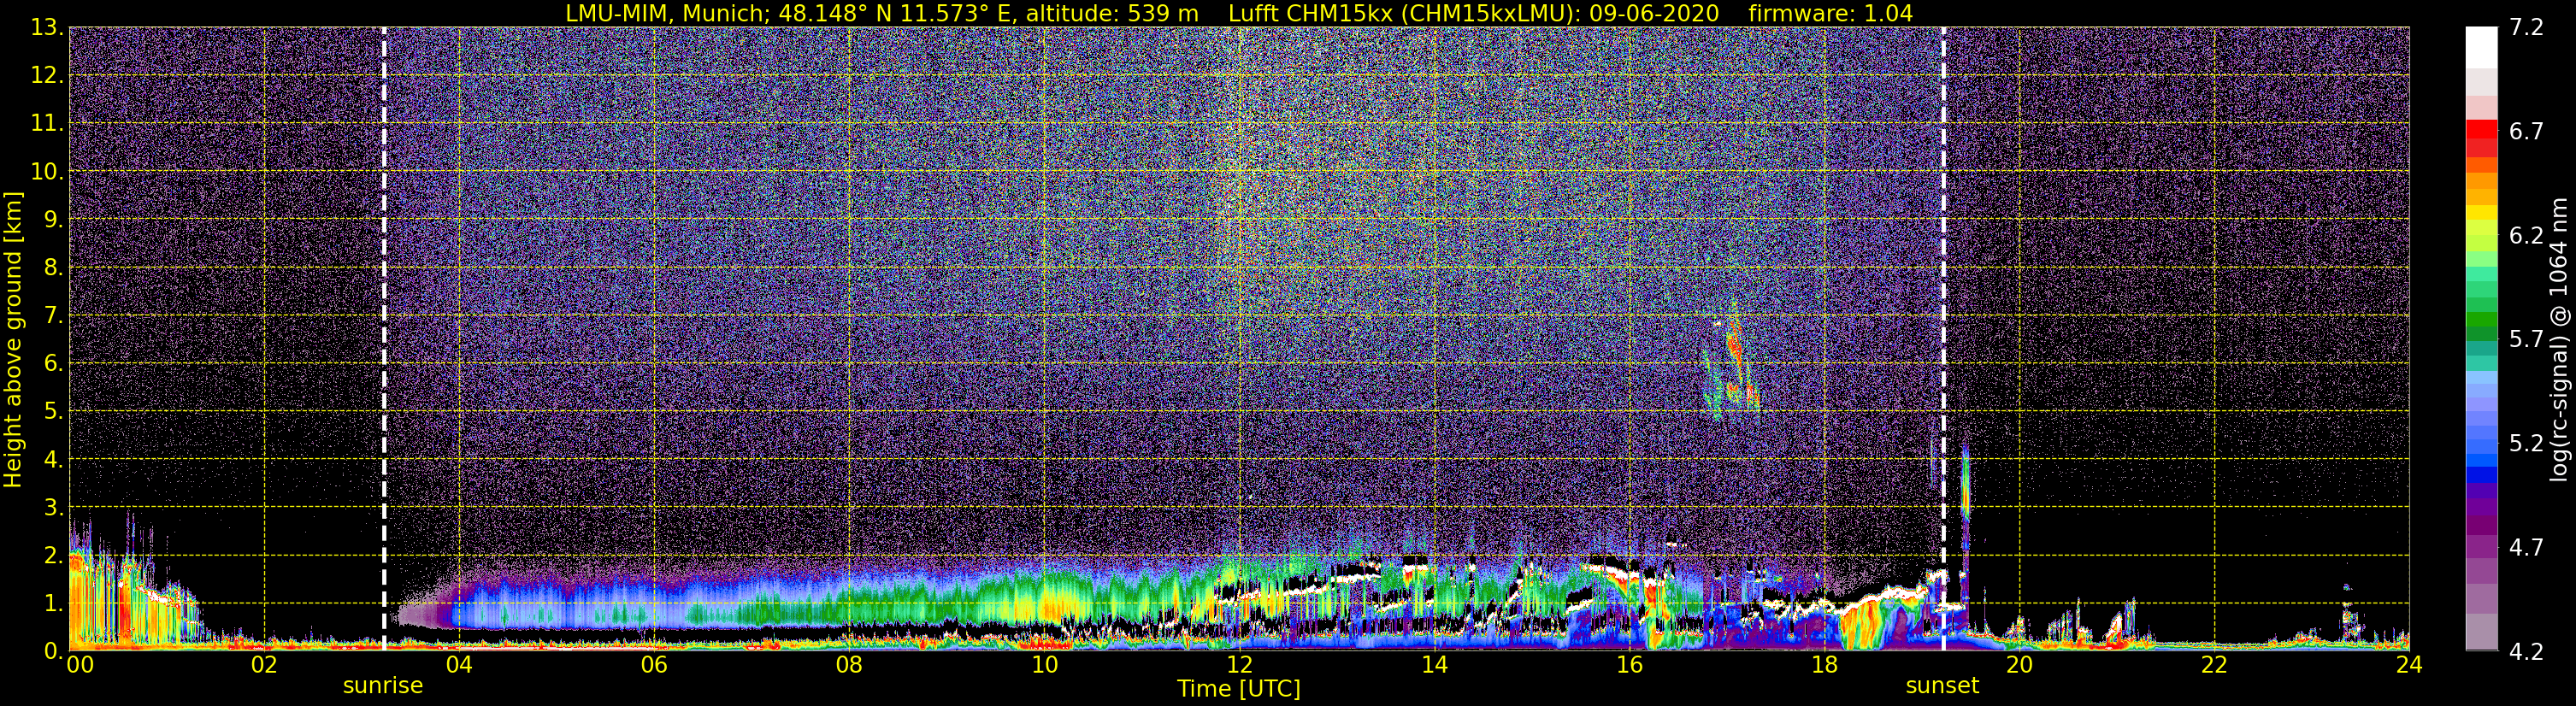Click the time axis tick '12'
Image resolution: width=2576 pixels, height=706 pixels.
click(x=1239, y=666)
